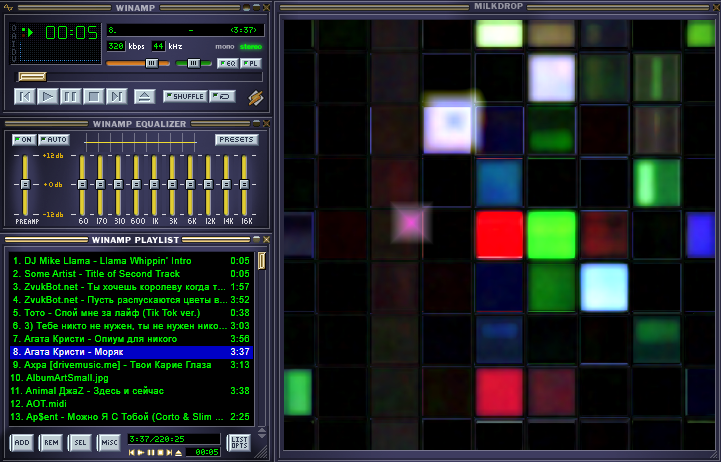Click clutterbar letter A always-on-top
This screenshot has height=462, width=721.
tap(14, 36)
